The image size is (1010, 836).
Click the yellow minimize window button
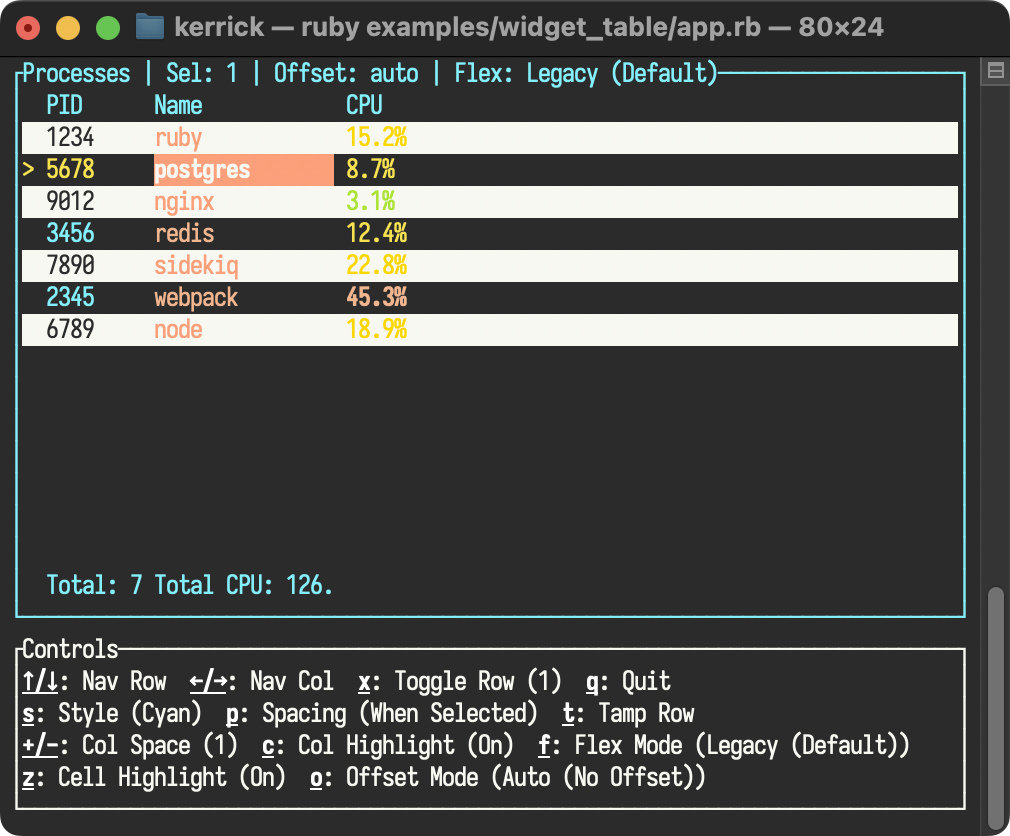pyautogui.click(x=68, y=28)
